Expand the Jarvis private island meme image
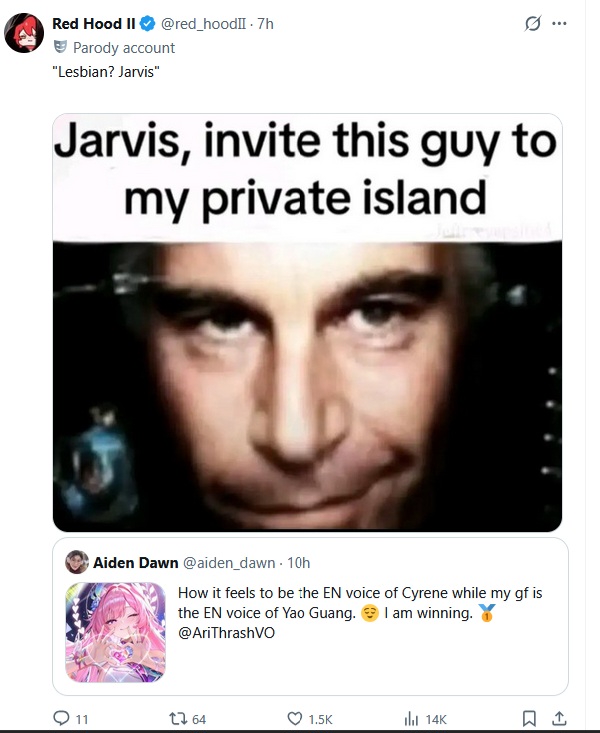 [x=307, y=323]
